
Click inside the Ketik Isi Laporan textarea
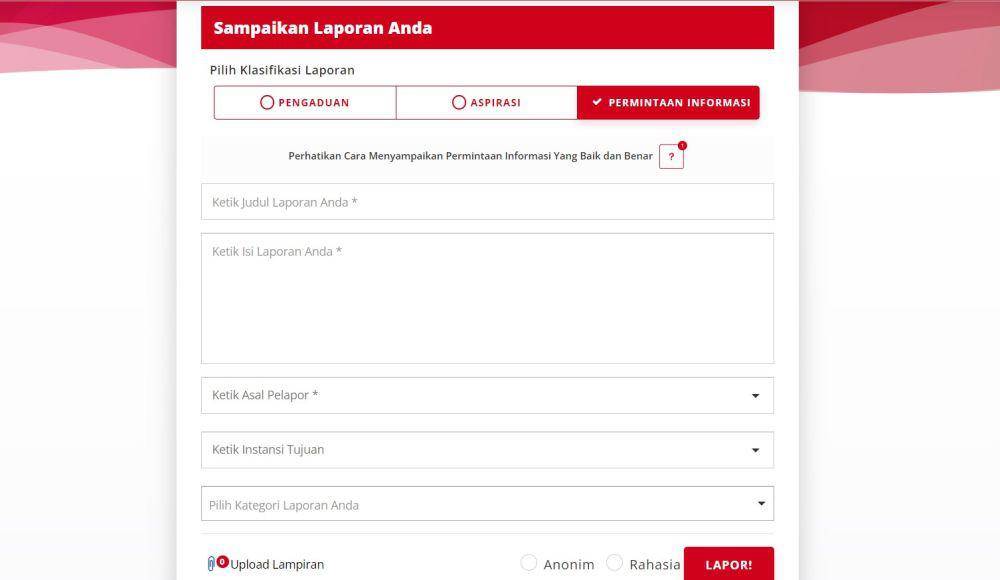pyautogui.click(x=487, y=299)
